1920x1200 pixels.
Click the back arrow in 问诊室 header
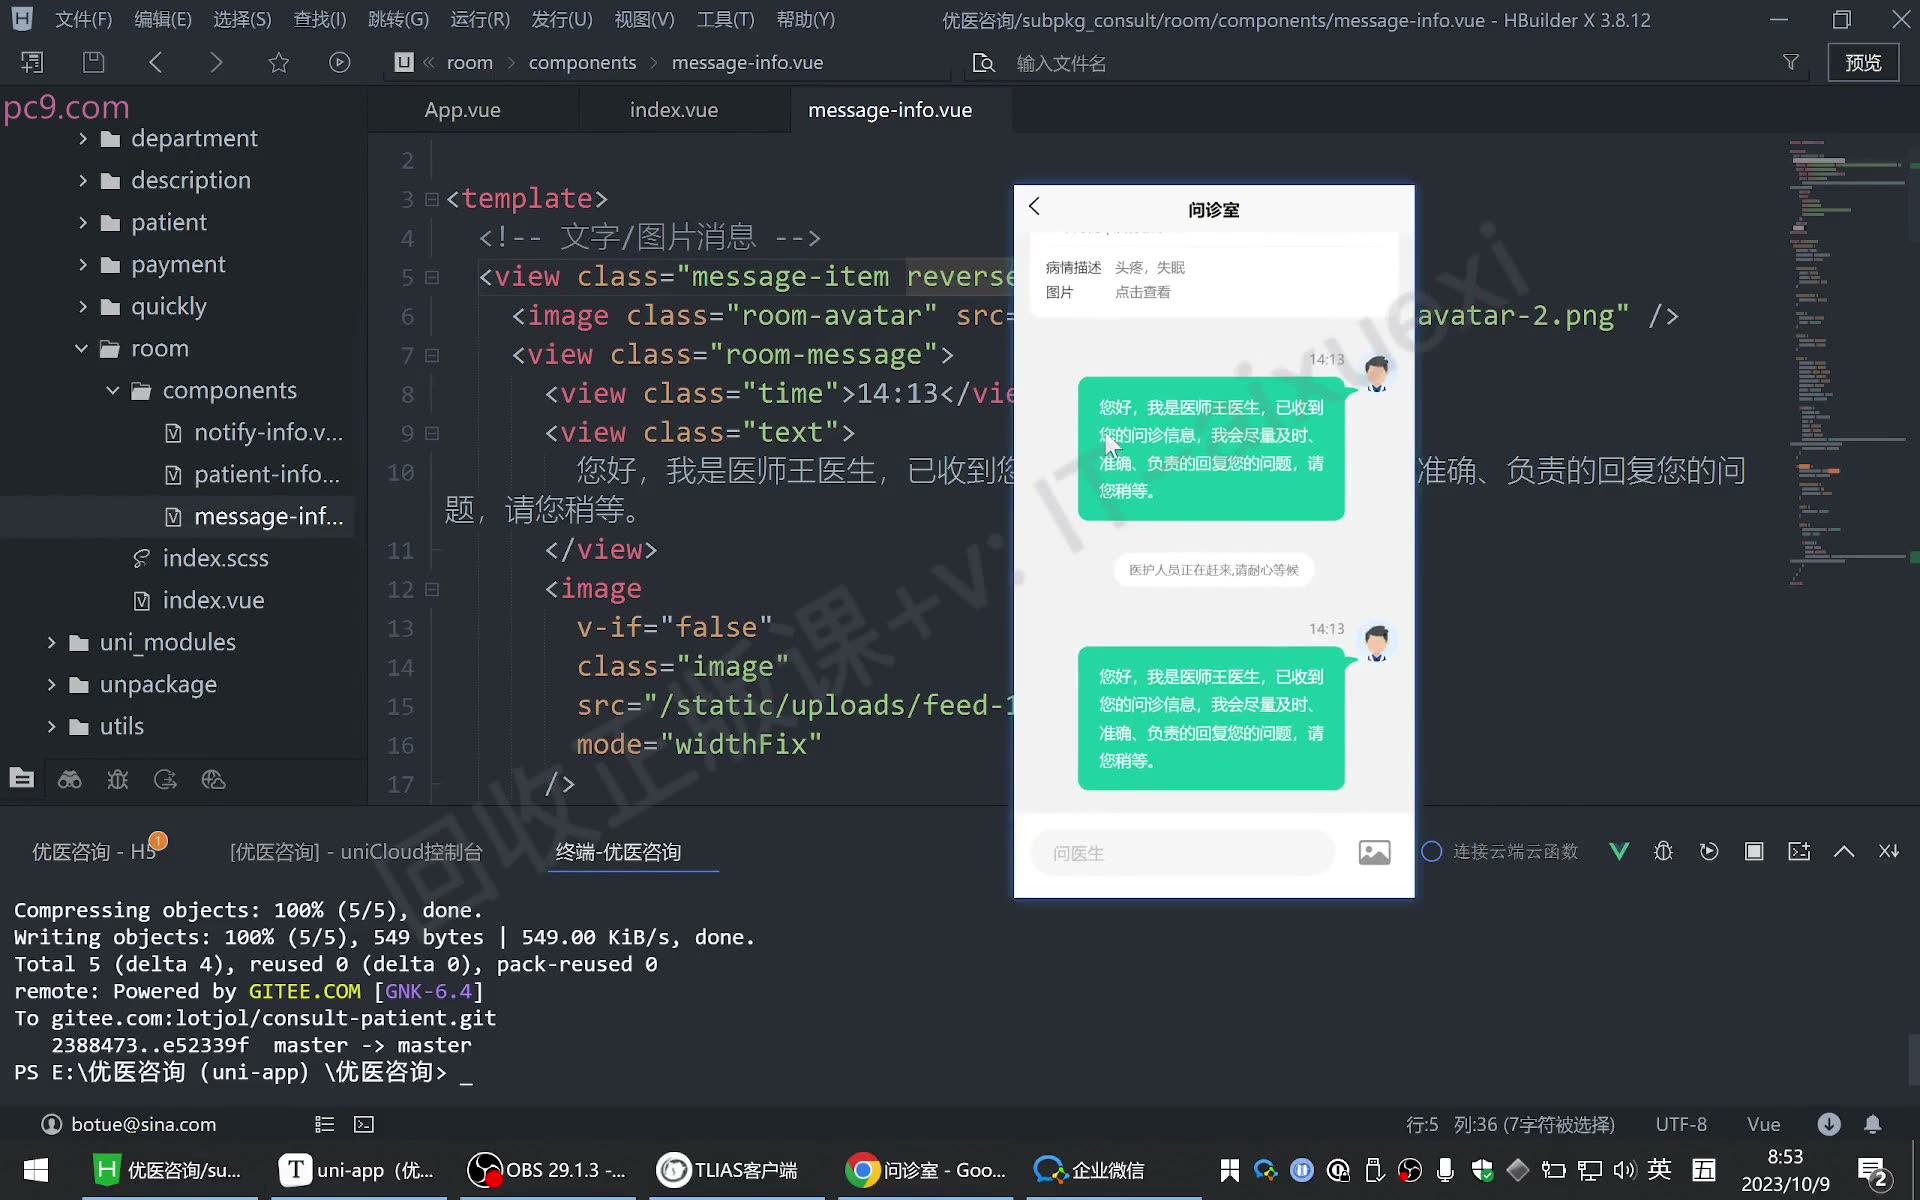coord(1035,206)
